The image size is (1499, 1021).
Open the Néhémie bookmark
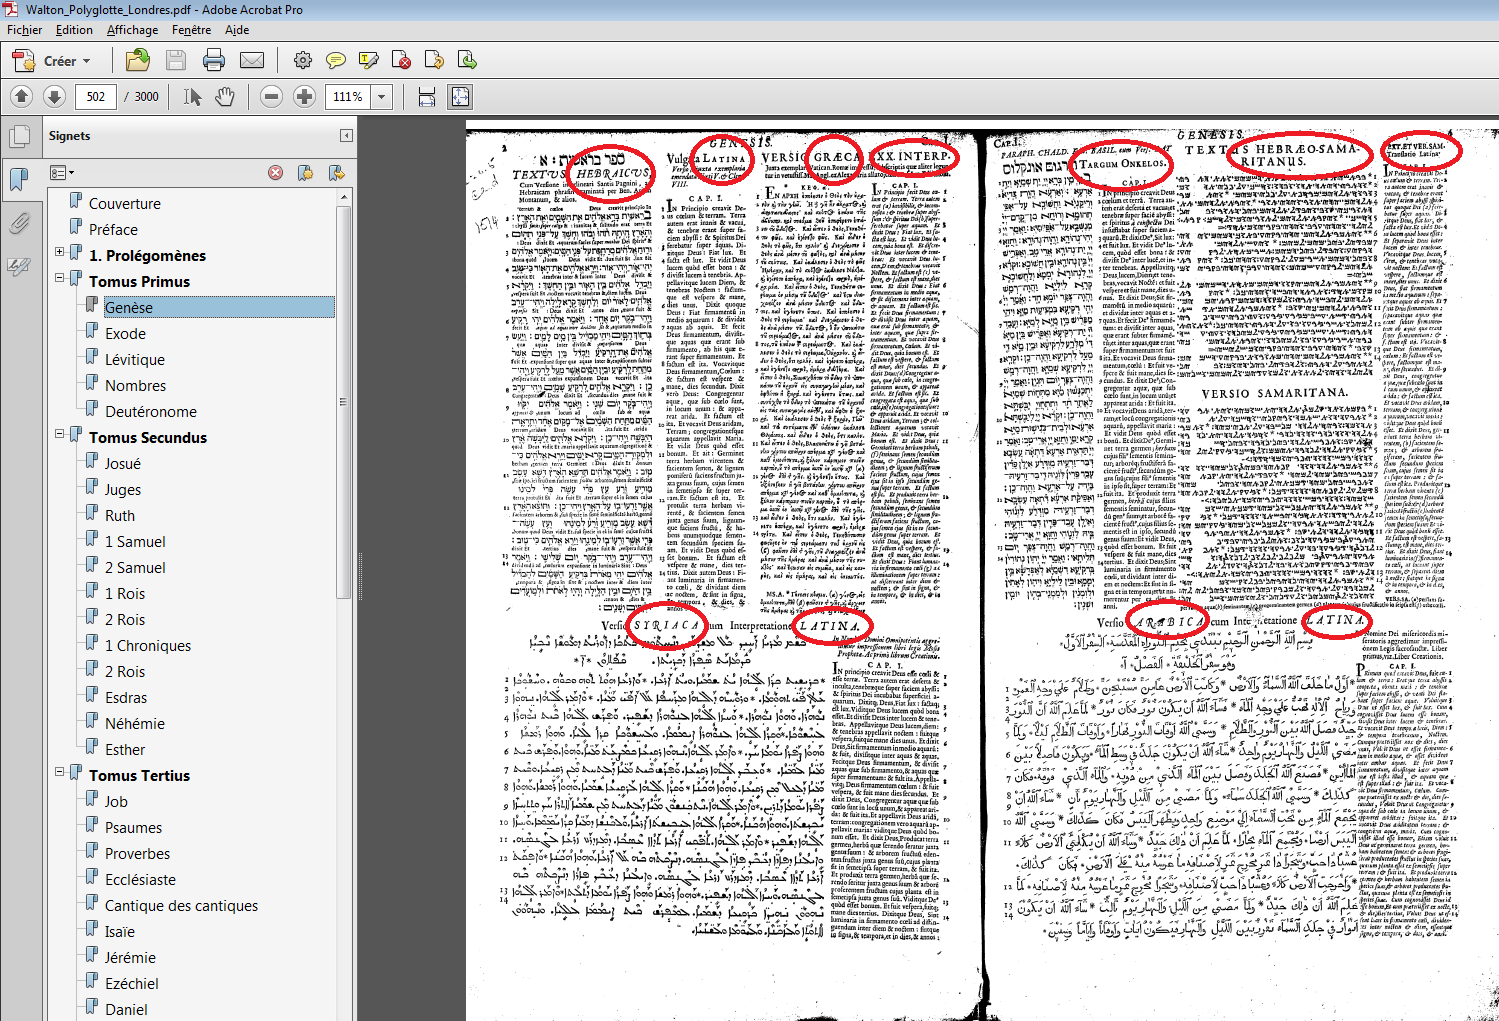(135, 724)
